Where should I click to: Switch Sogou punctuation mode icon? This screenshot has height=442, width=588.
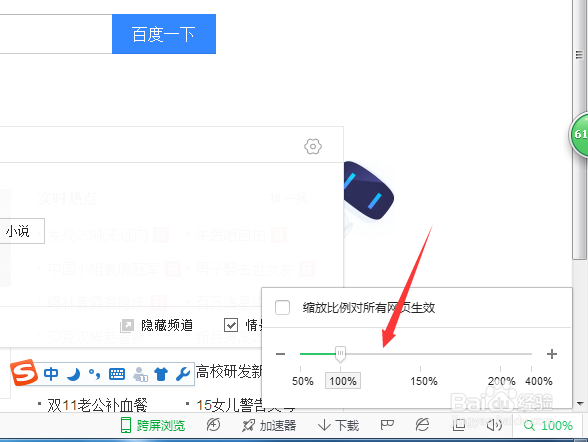(94, 374)
